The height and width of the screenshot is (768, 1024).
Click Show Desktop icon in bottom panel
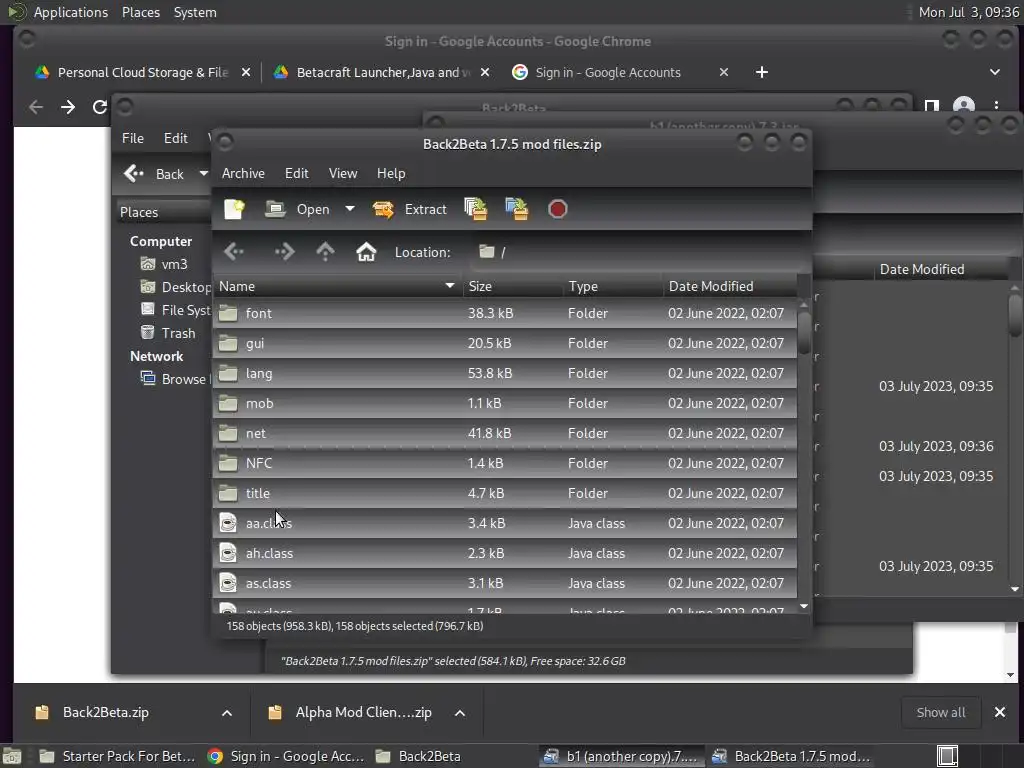(947, 756)
